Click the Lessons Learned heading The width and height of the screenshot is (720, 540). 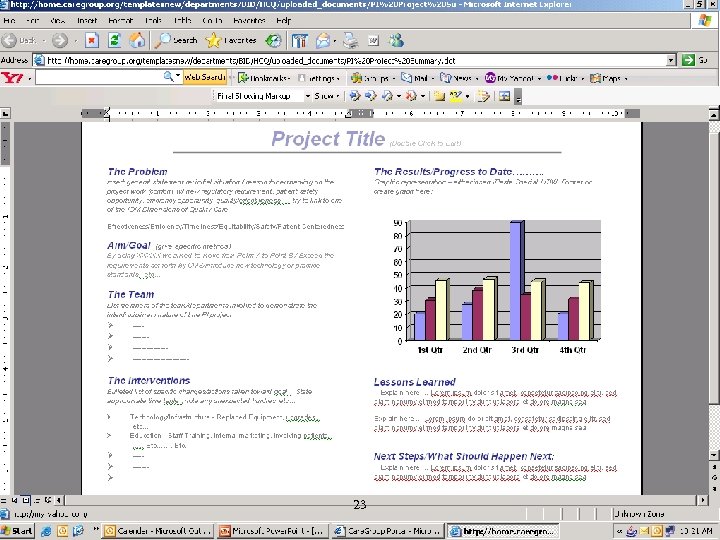[415, 382]
